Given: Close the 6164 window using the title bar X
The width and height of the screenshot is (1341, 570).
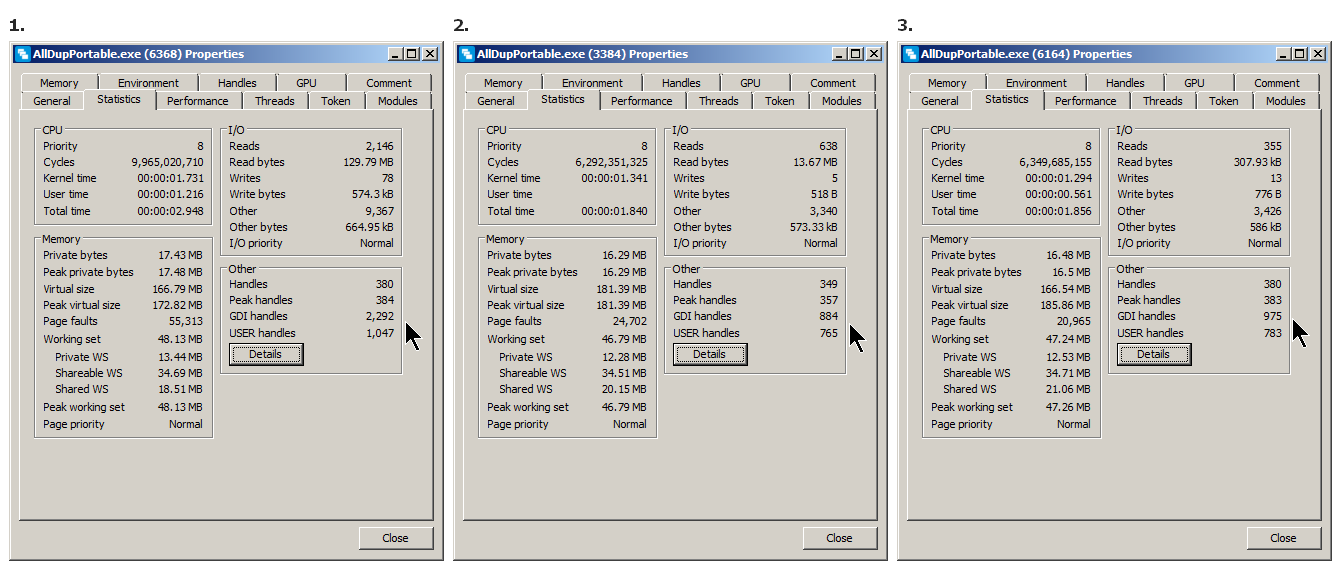Looking at the screenshot, I should (1317, 54).
